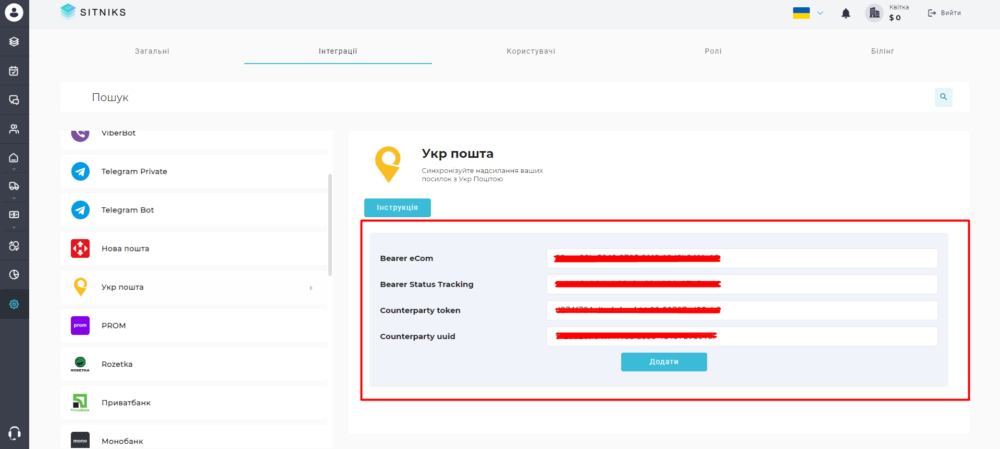The image size is (1000, 449).
Task: Switch to the Інтеграції tab
Action: pyautogui.click(x=338, y=51)
